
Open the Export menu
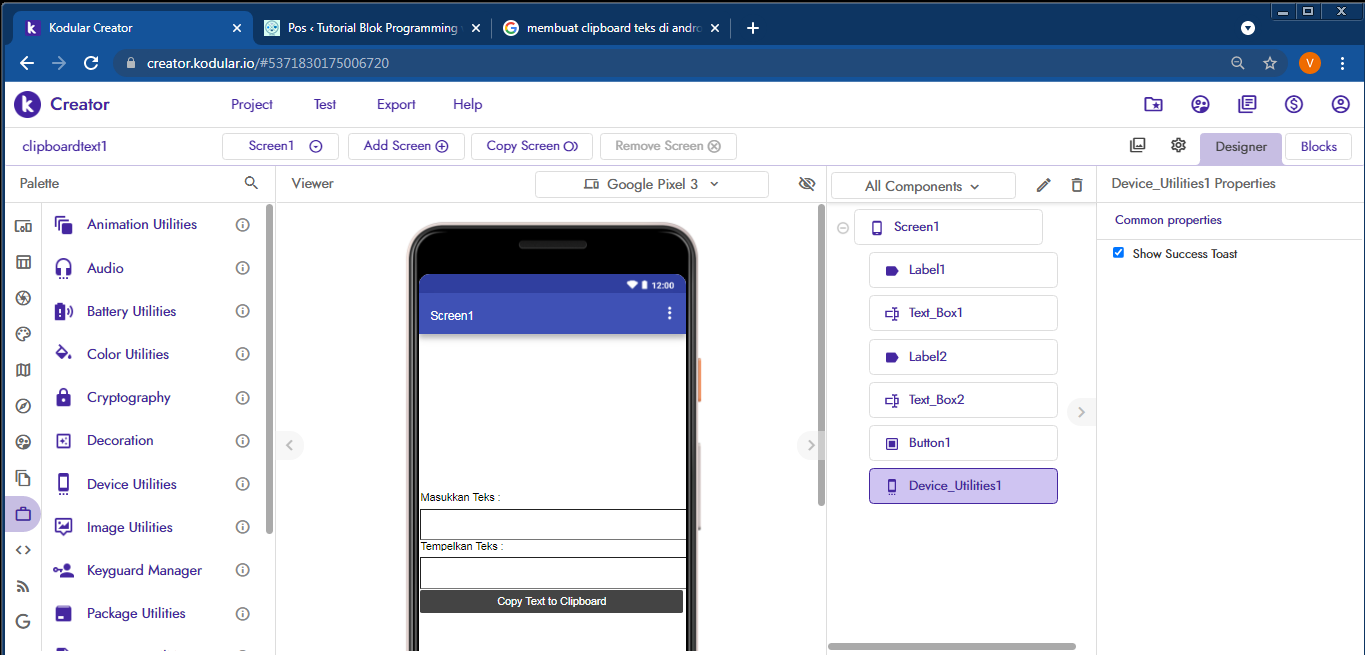pyautogui.click(x=396, y=104)
